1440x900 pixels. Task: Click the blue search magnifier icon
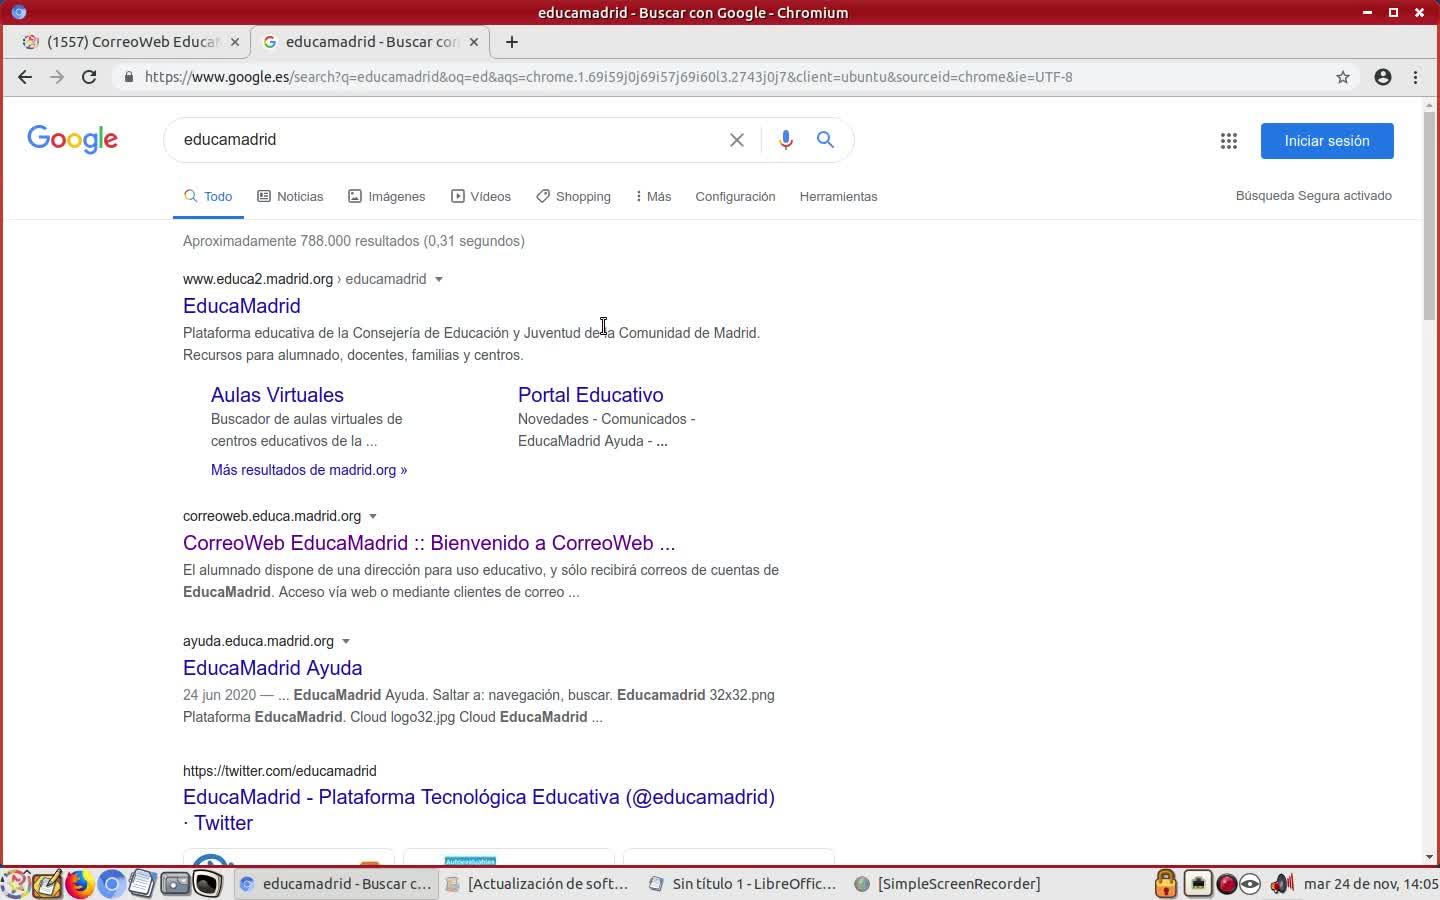tap(825, 140)
